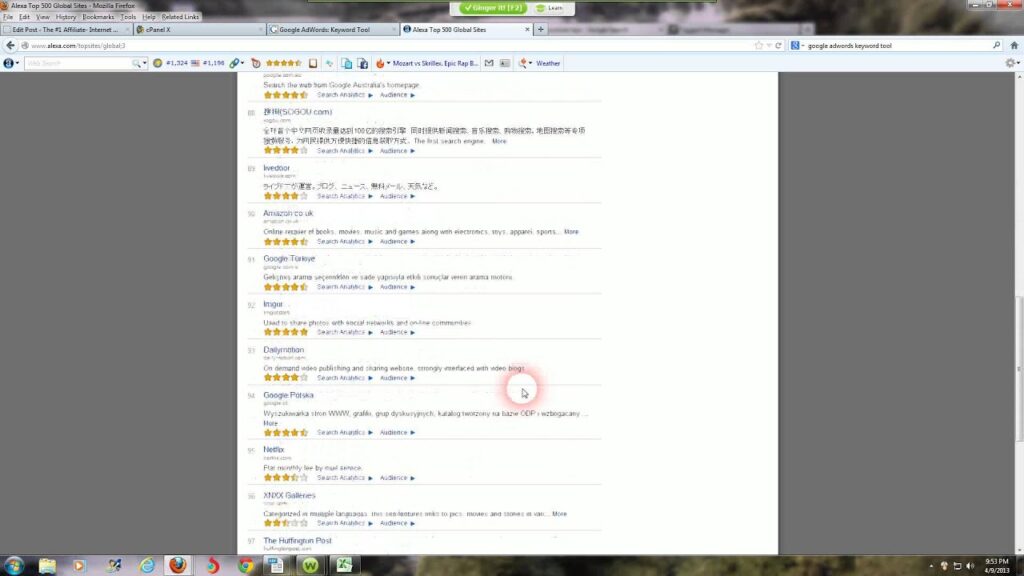
Task: Open the Windows Start menu
Action: point(14,566)
